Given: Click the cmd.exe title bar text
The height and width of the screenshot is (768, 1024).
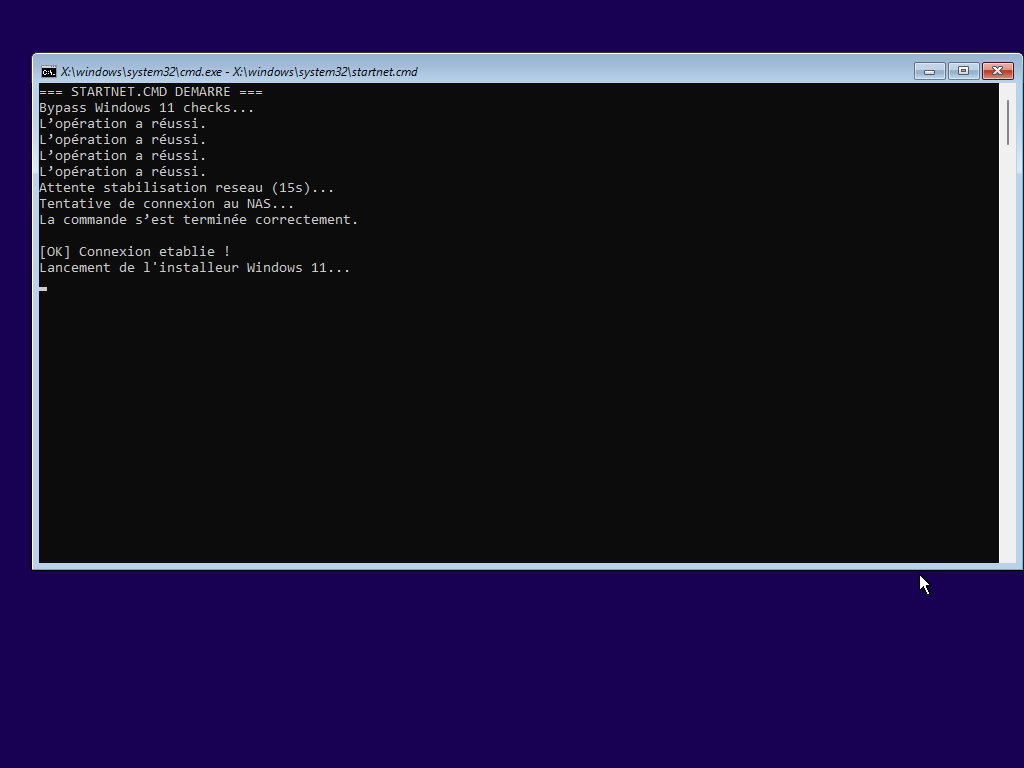Looking at the screenshot, I should click(239, 72).
